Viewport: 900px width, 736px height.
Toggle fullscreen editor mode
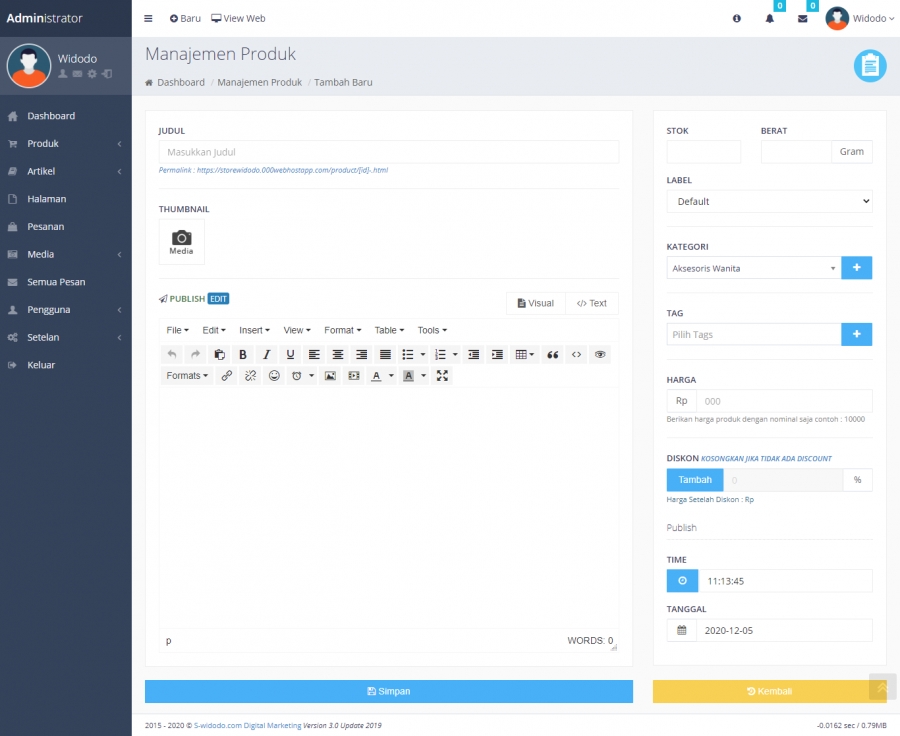tap(442, 375)
